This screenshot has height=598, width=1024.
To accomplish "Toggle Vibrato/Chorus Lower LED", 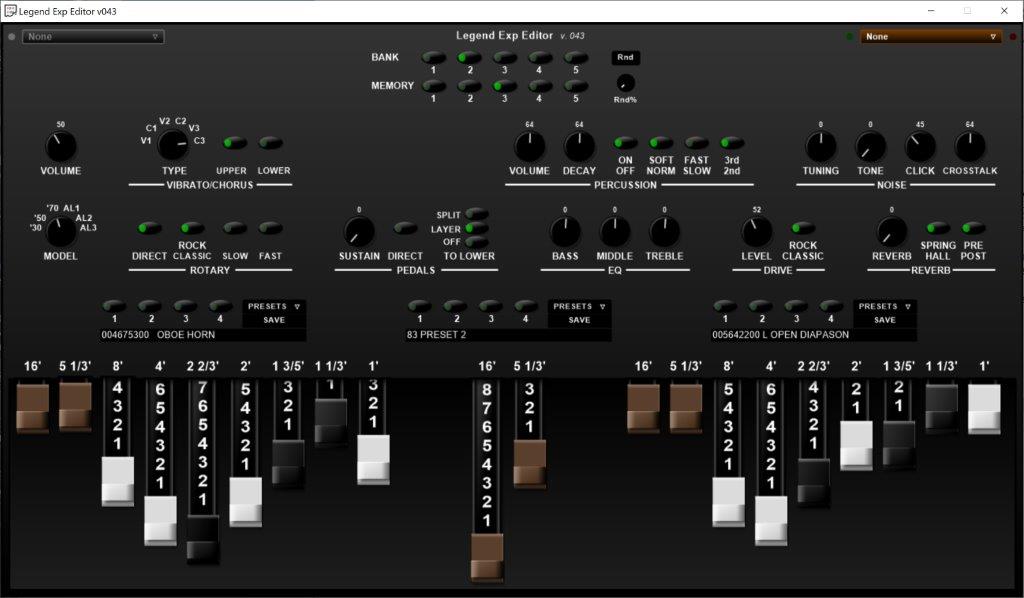I will point(270,142).
